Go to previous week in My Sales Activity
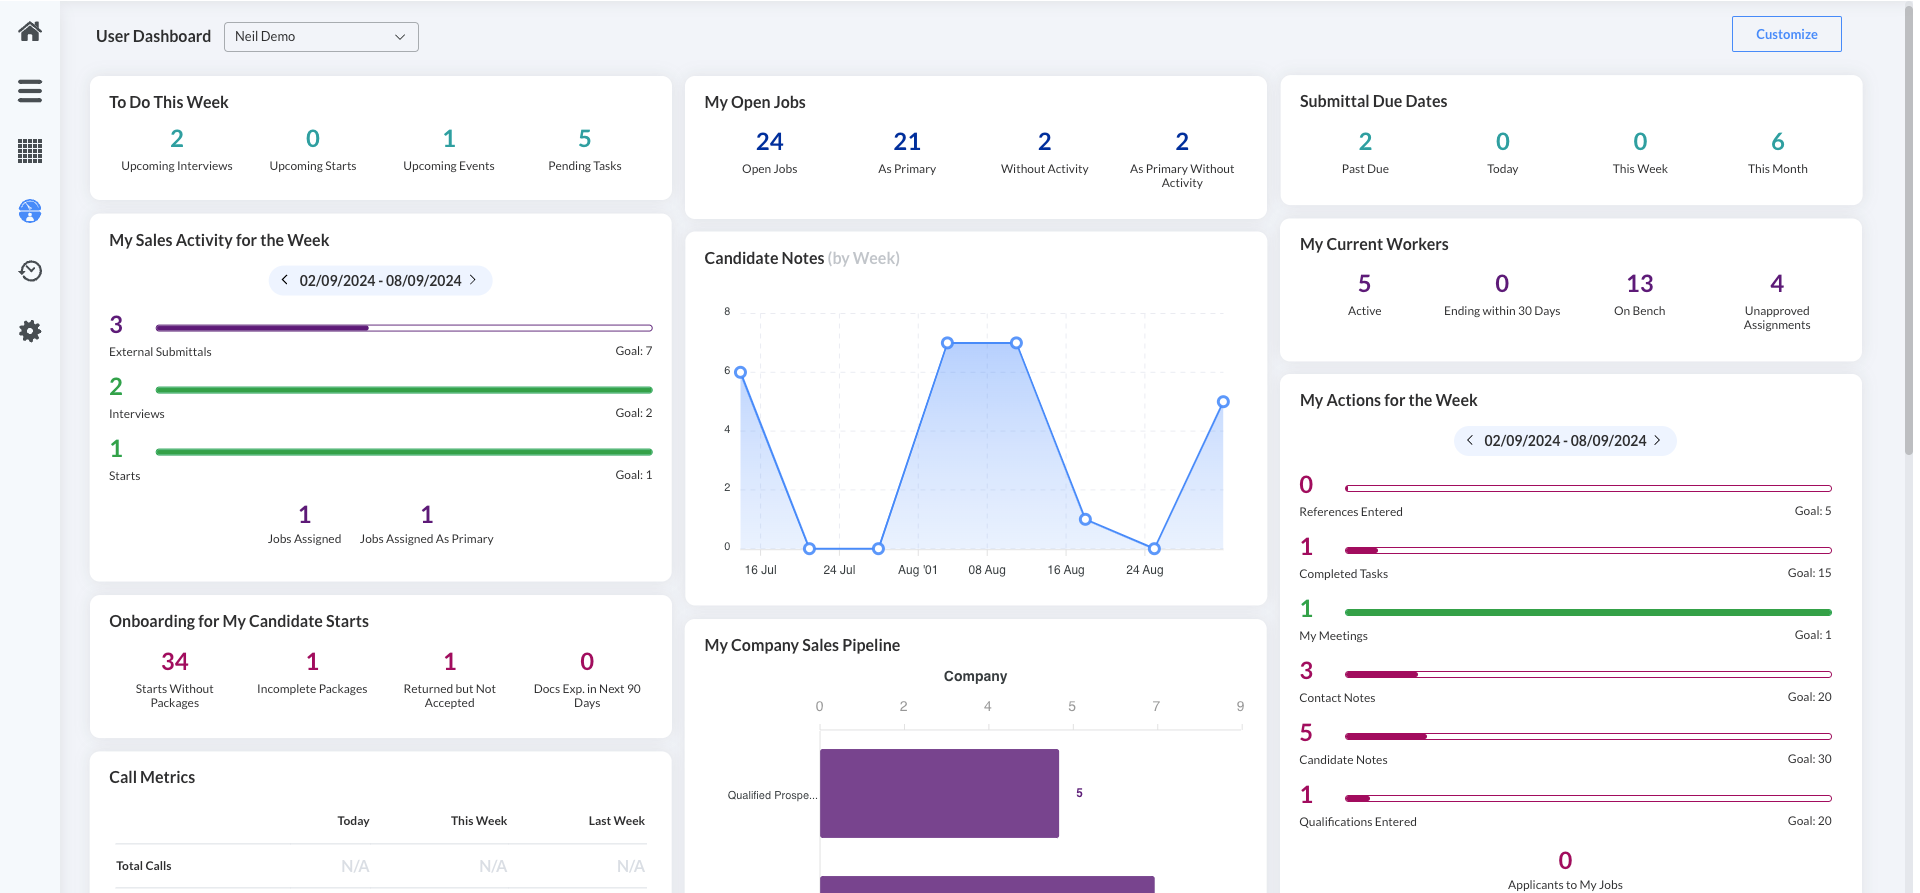The width and height of the screenshot is (1920, 893). [x=285, y=280]
